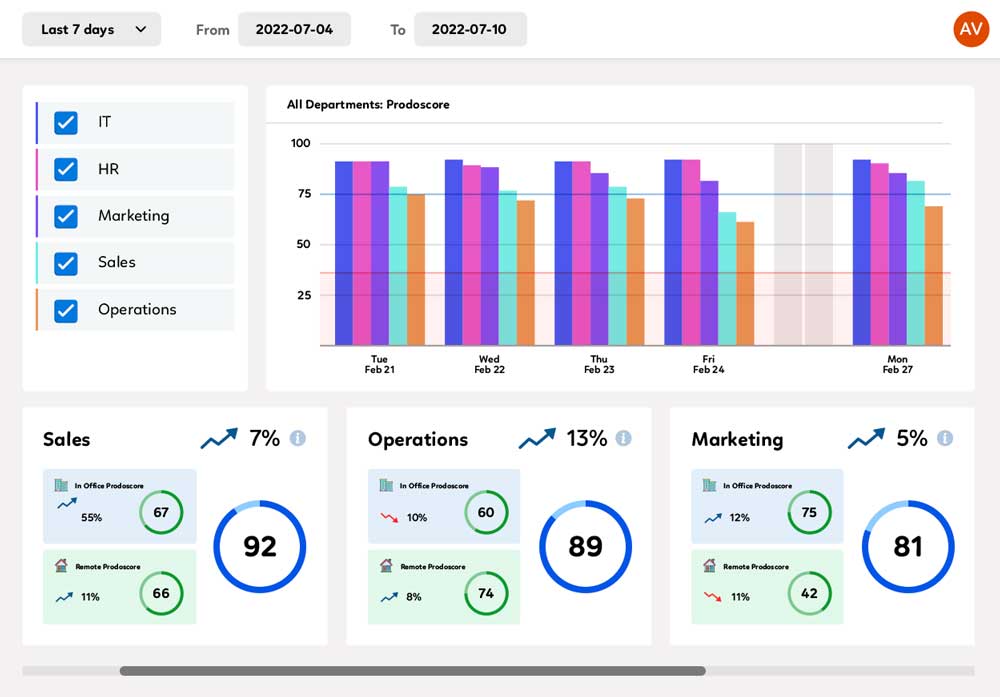Disable the Operations department checkbox

66,311
